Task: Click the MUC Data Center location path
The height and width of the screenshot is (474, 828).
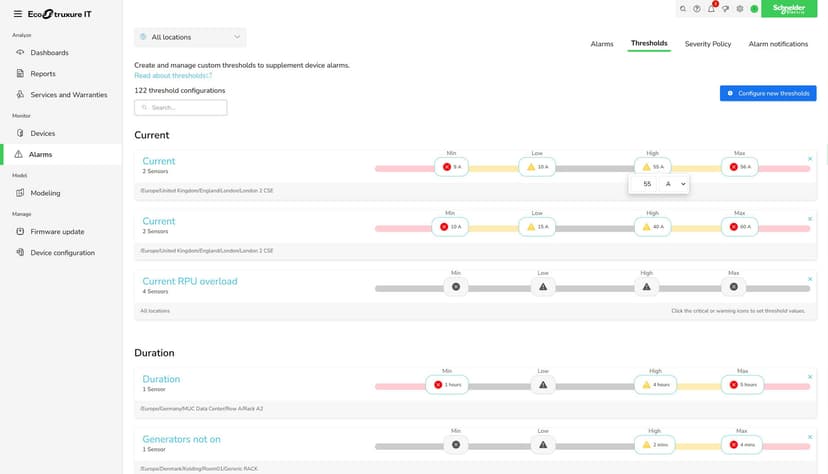Action: [x=202, y=409]
